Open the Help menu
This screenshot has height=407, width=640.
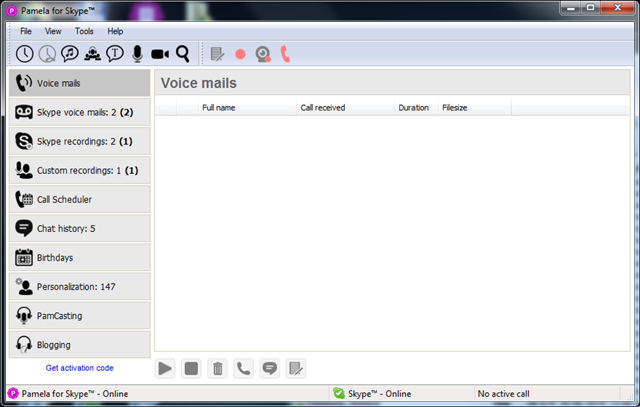(115, 31)
